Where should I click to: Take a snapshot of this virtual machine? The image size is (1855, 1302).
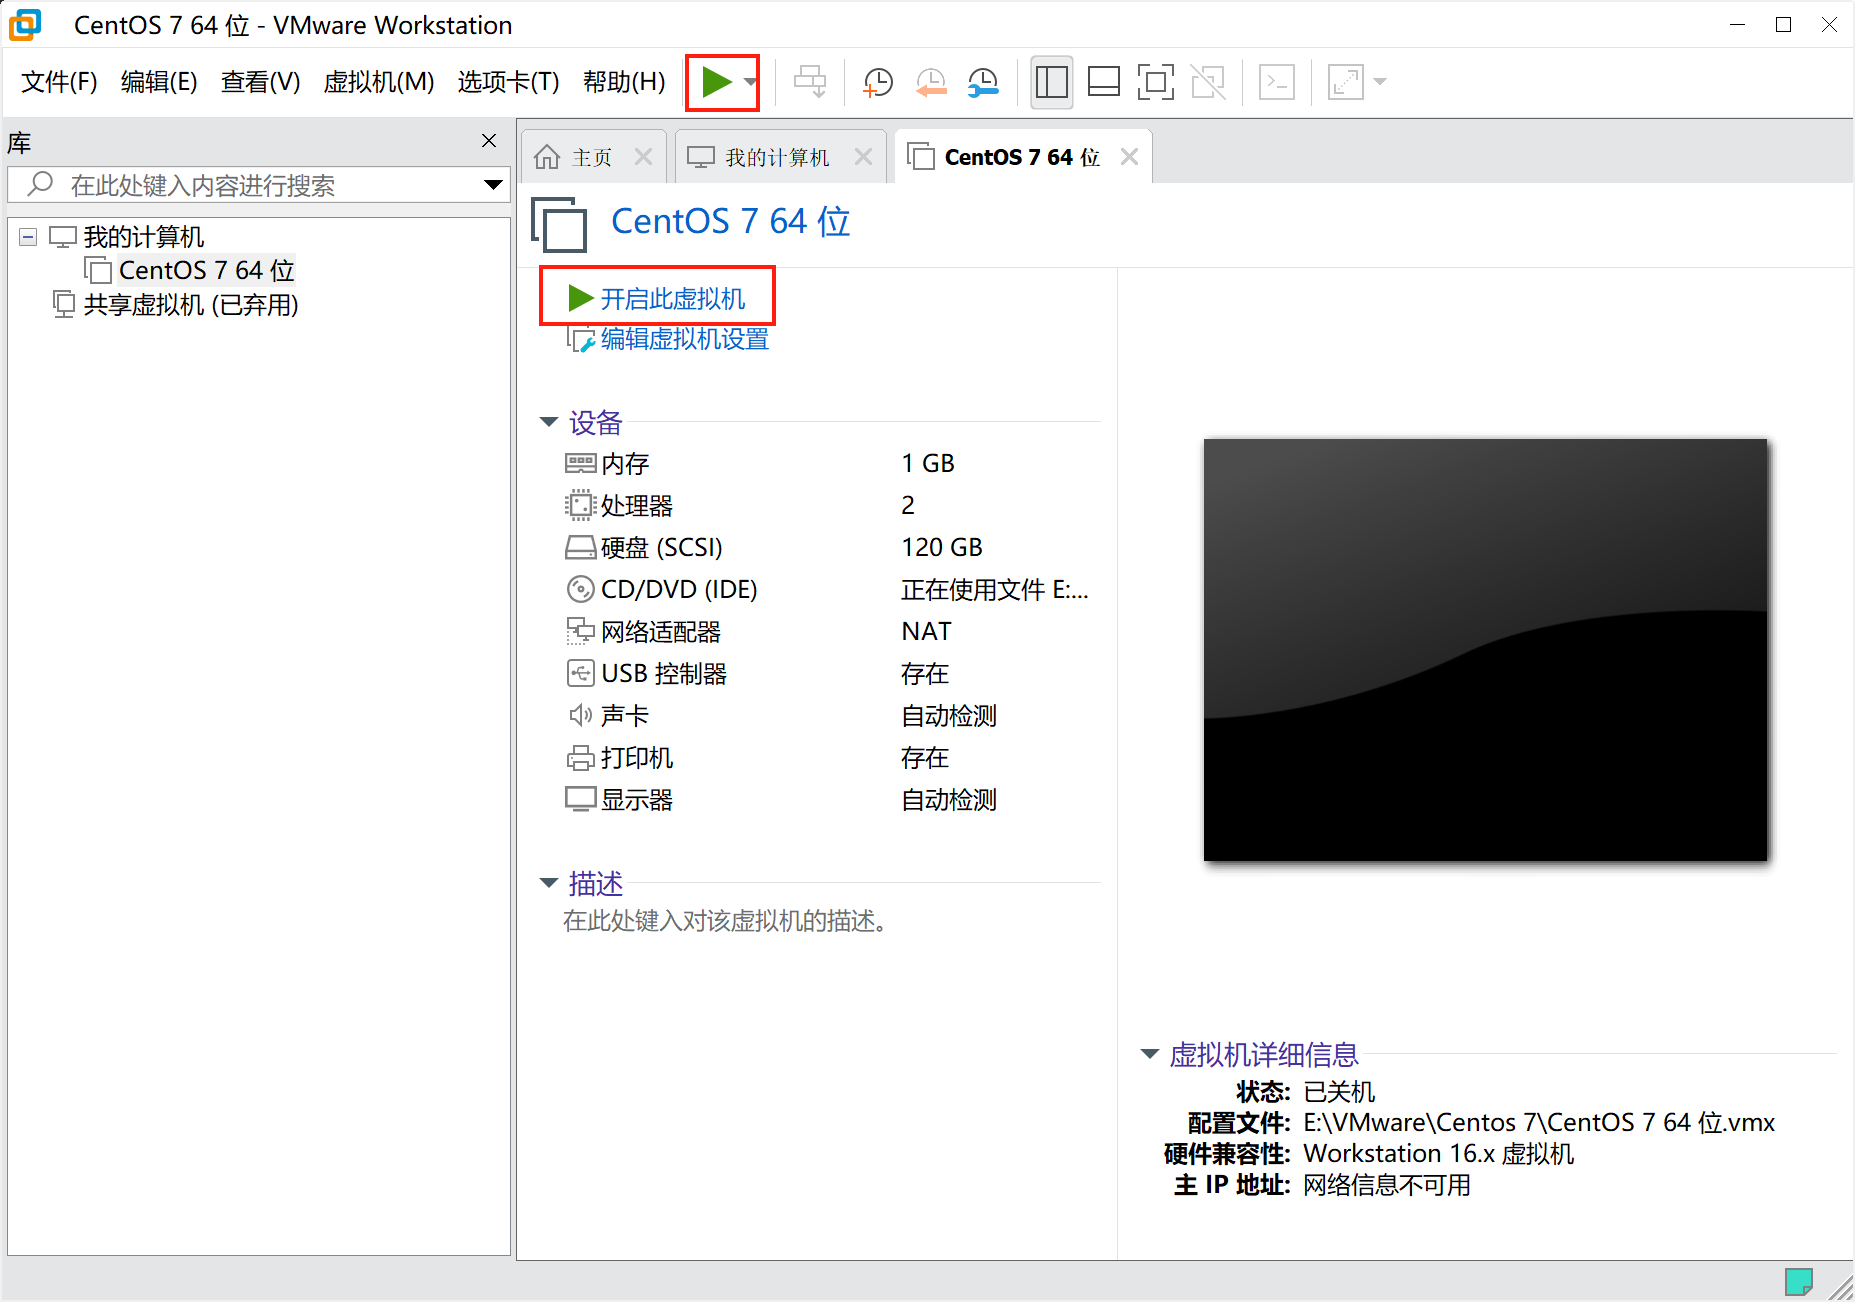(878, 82)
